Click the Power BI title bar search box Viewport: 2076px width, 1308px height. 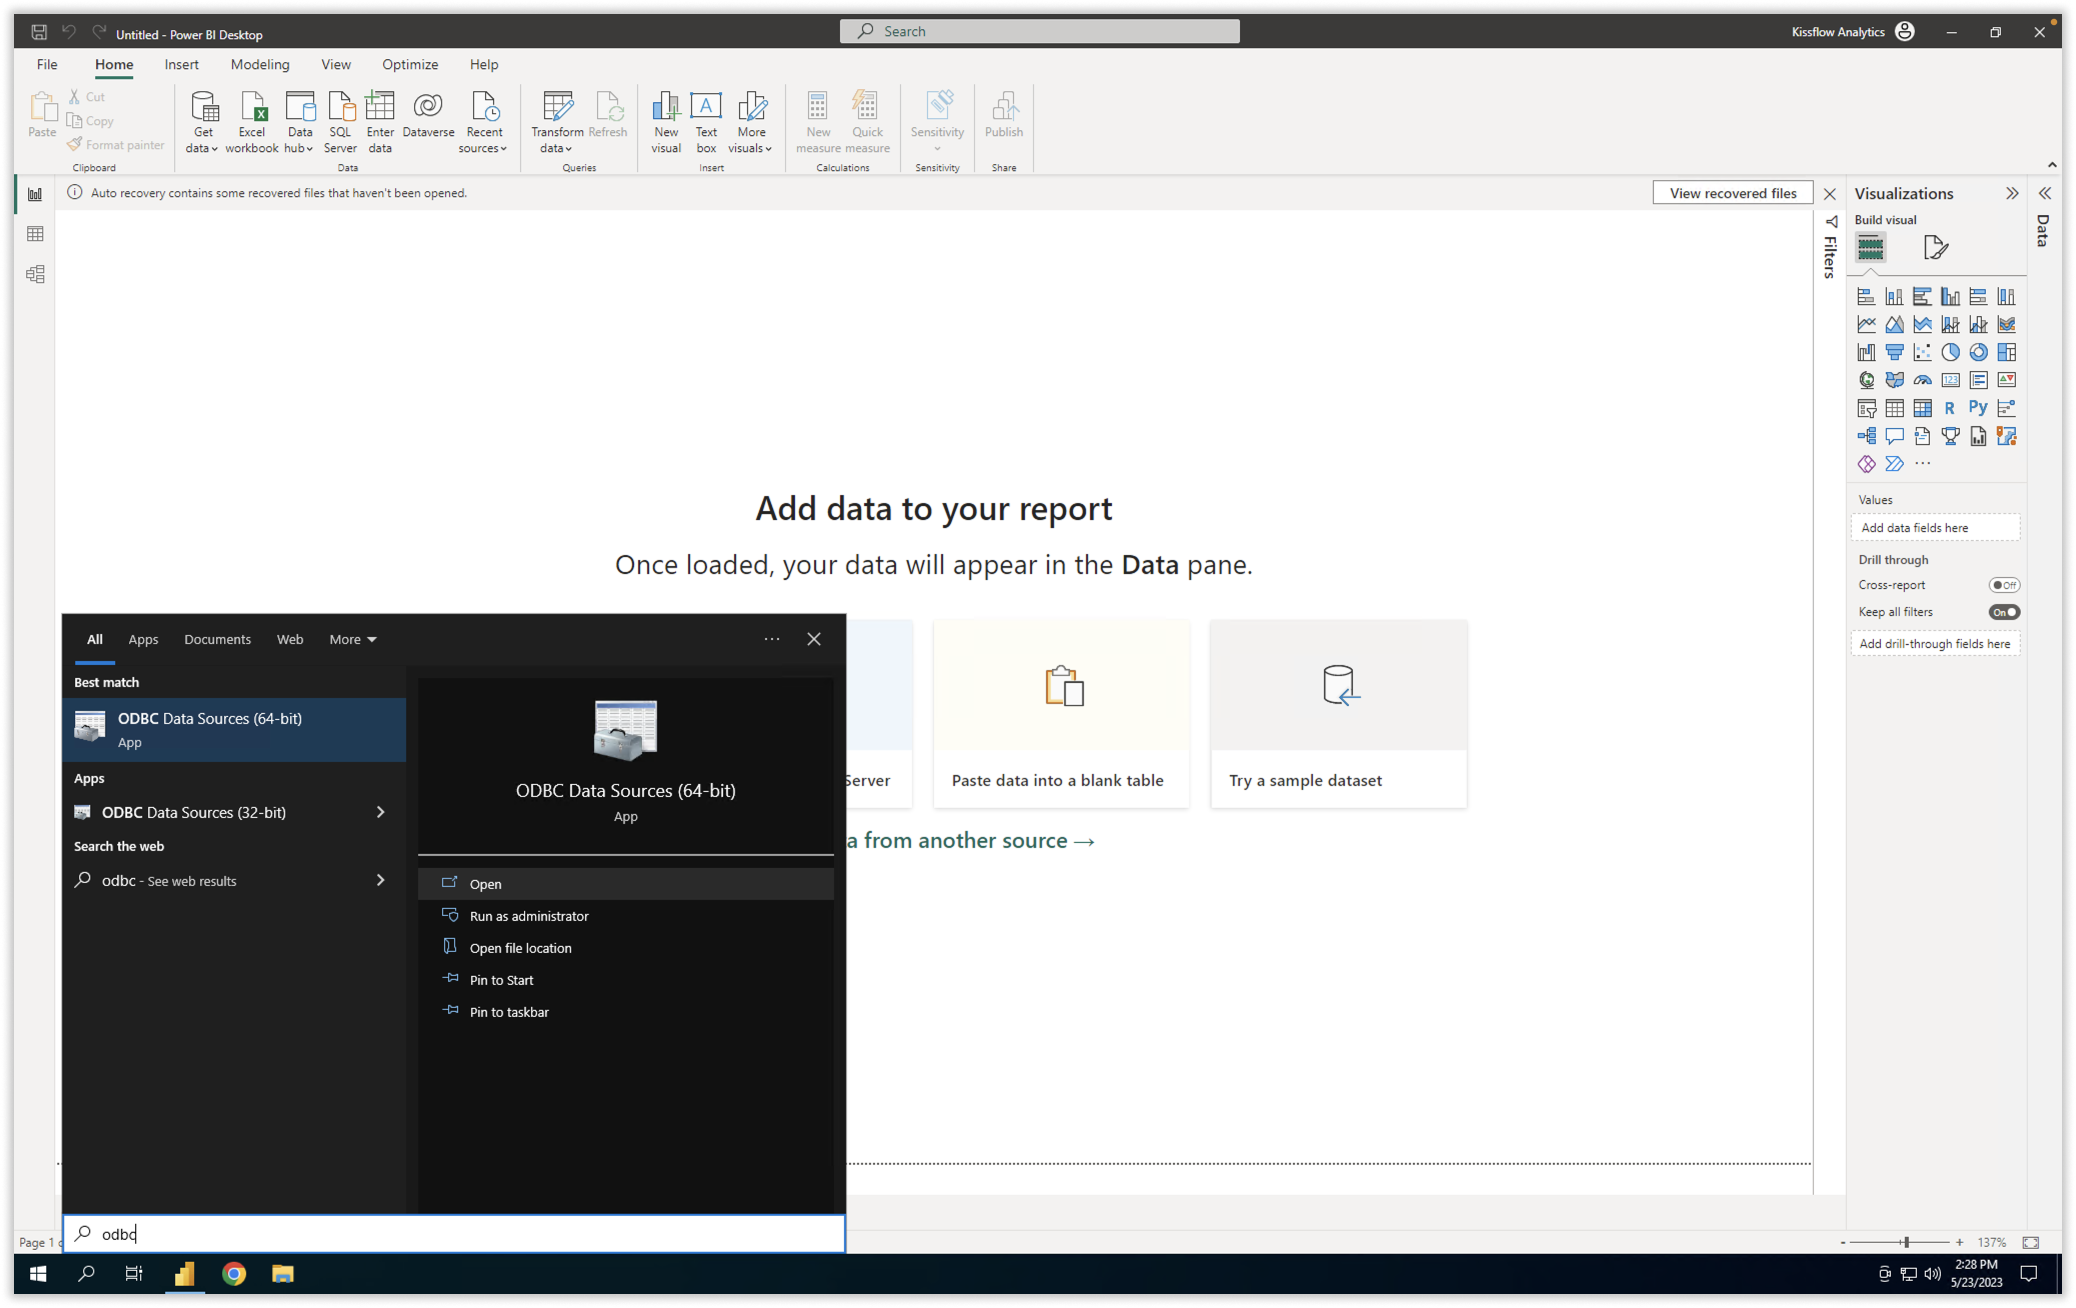coord(1040,31)
